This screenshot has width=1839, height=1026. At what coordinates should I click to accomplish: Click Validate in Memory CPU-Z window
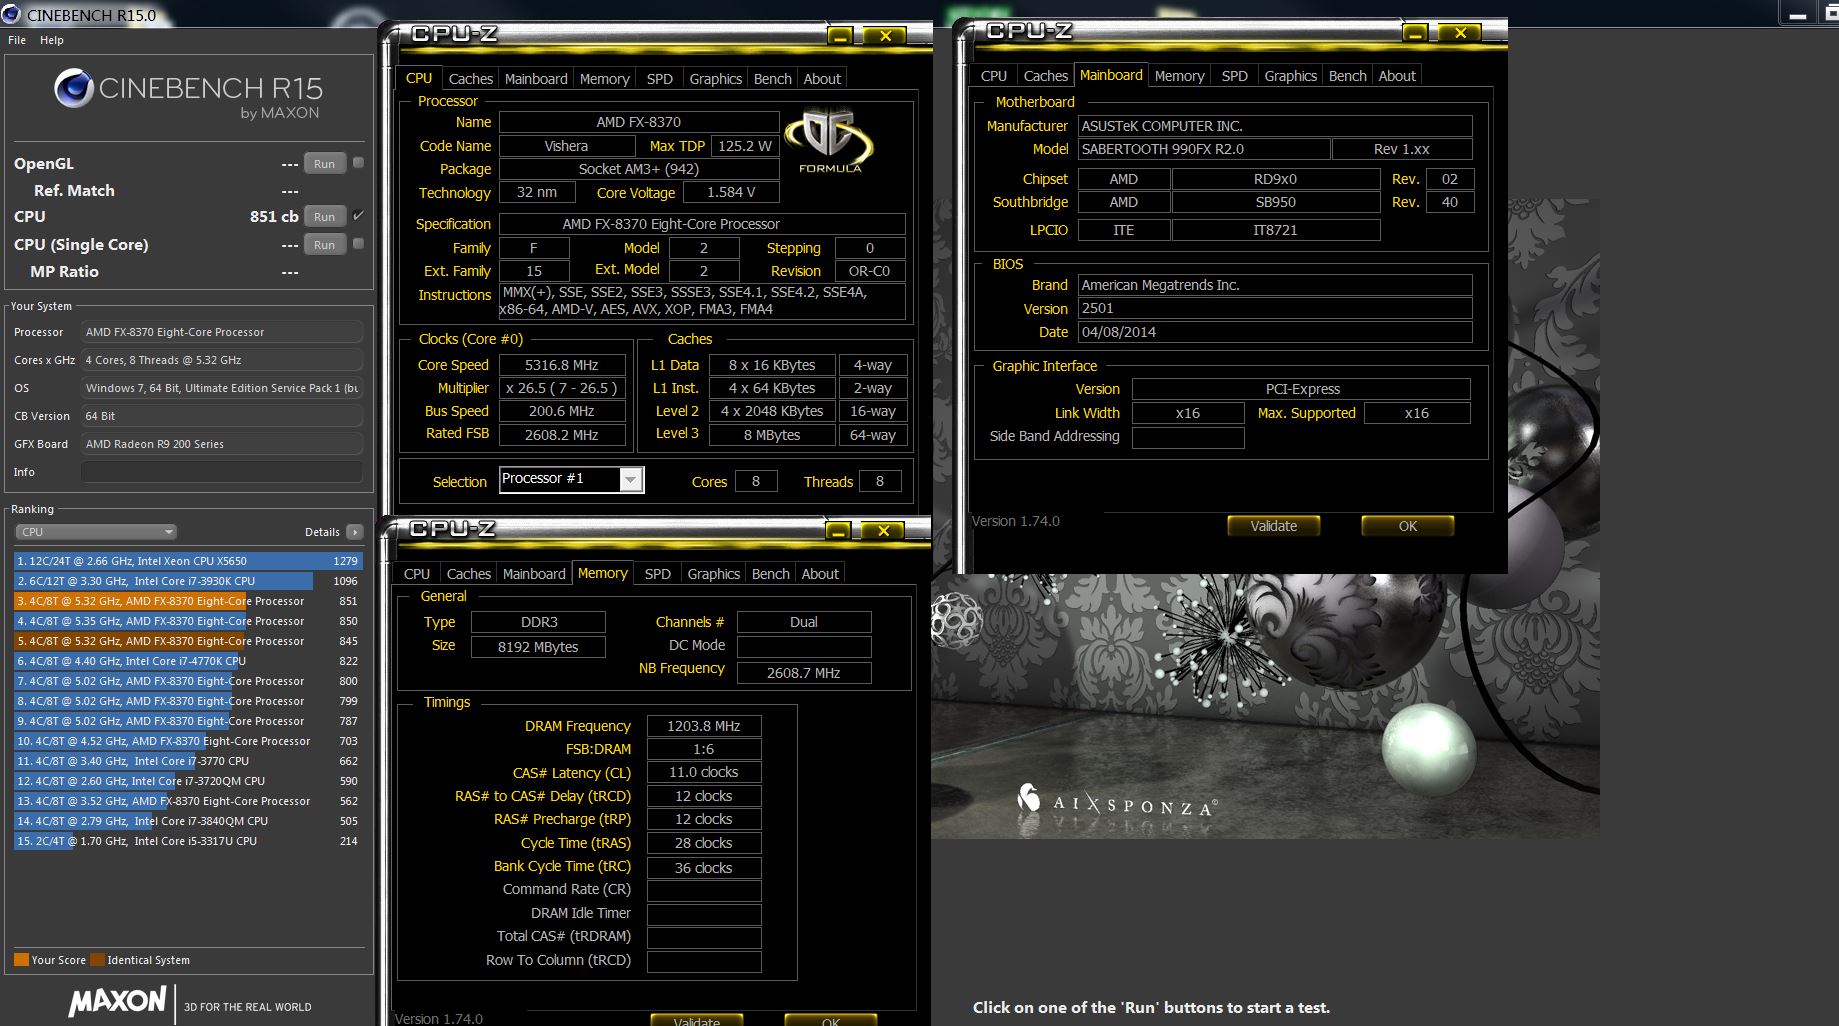[696, 1020]
